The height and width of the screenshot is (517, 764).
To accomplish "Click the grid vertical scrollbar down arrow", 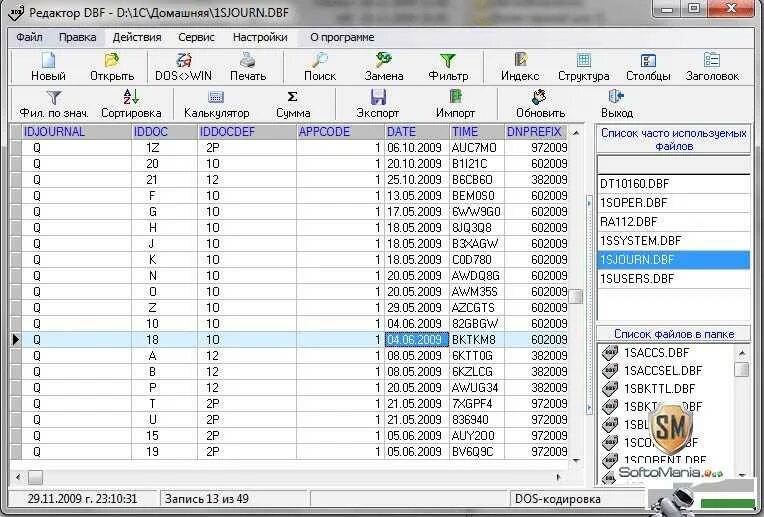I will click(x=576, y=460).
